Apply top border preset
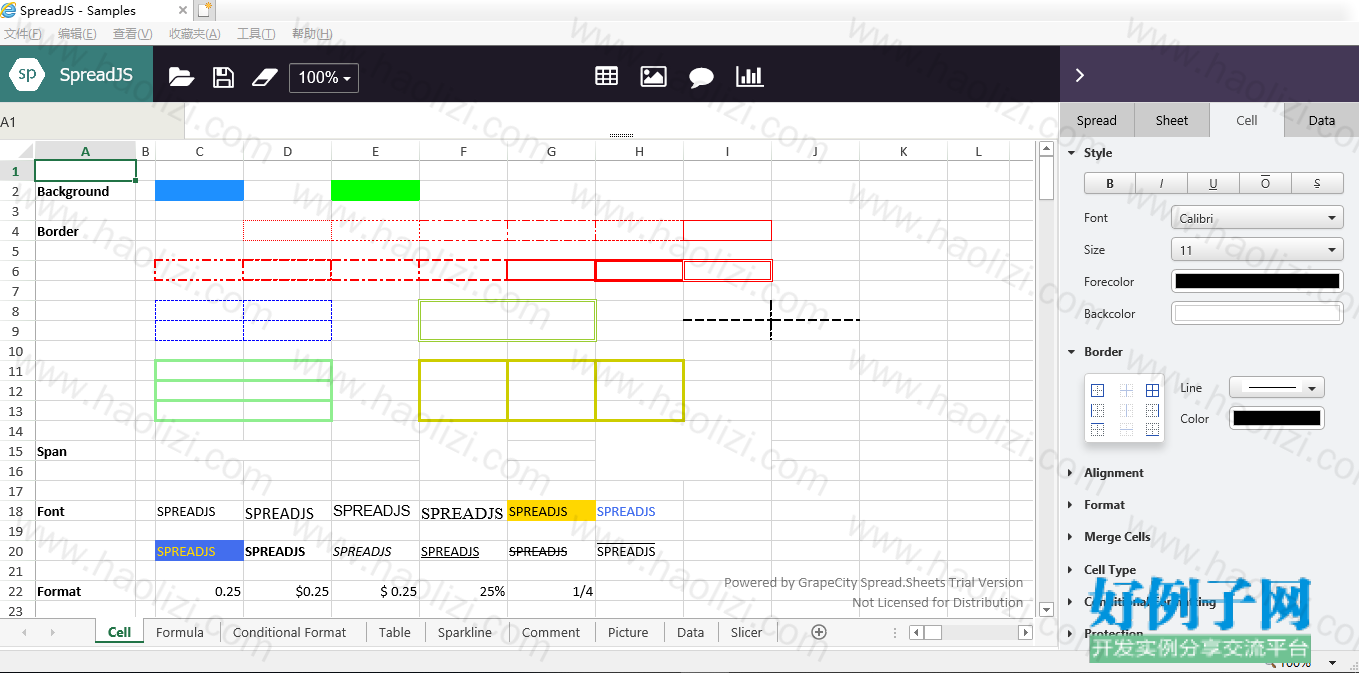Viewport: 1359px width, 673px height. [1097, 429]
